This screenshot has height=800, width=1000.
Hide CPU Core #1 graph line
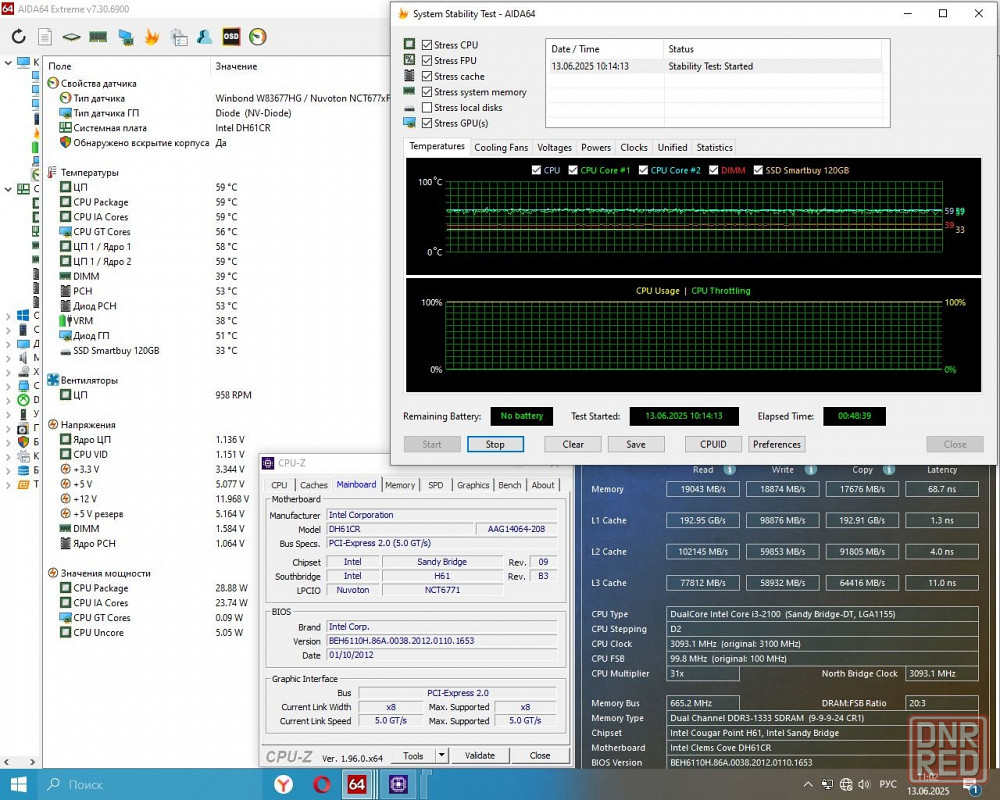pos(573,170)
